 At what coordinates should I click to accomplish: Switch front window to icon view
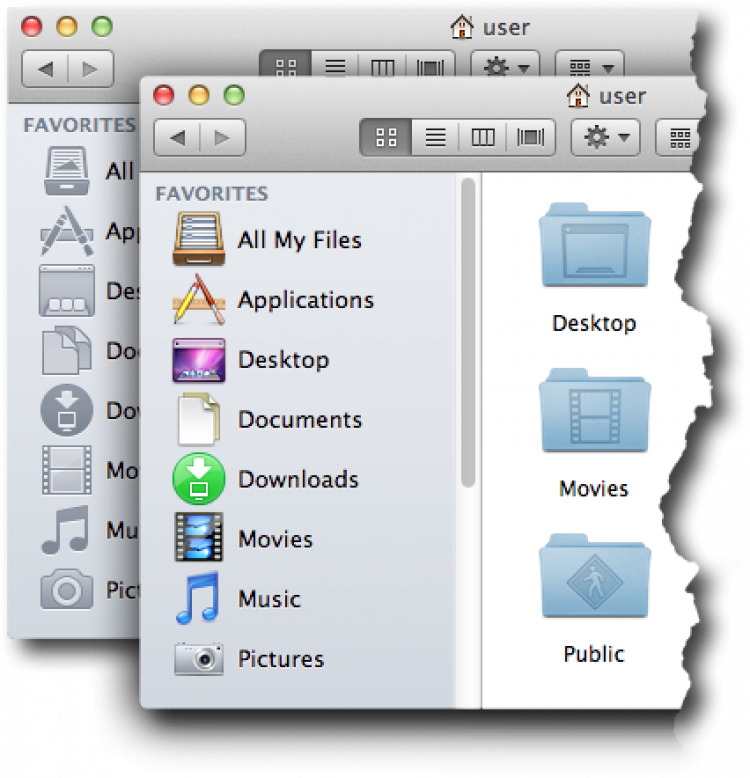[386, 137]
